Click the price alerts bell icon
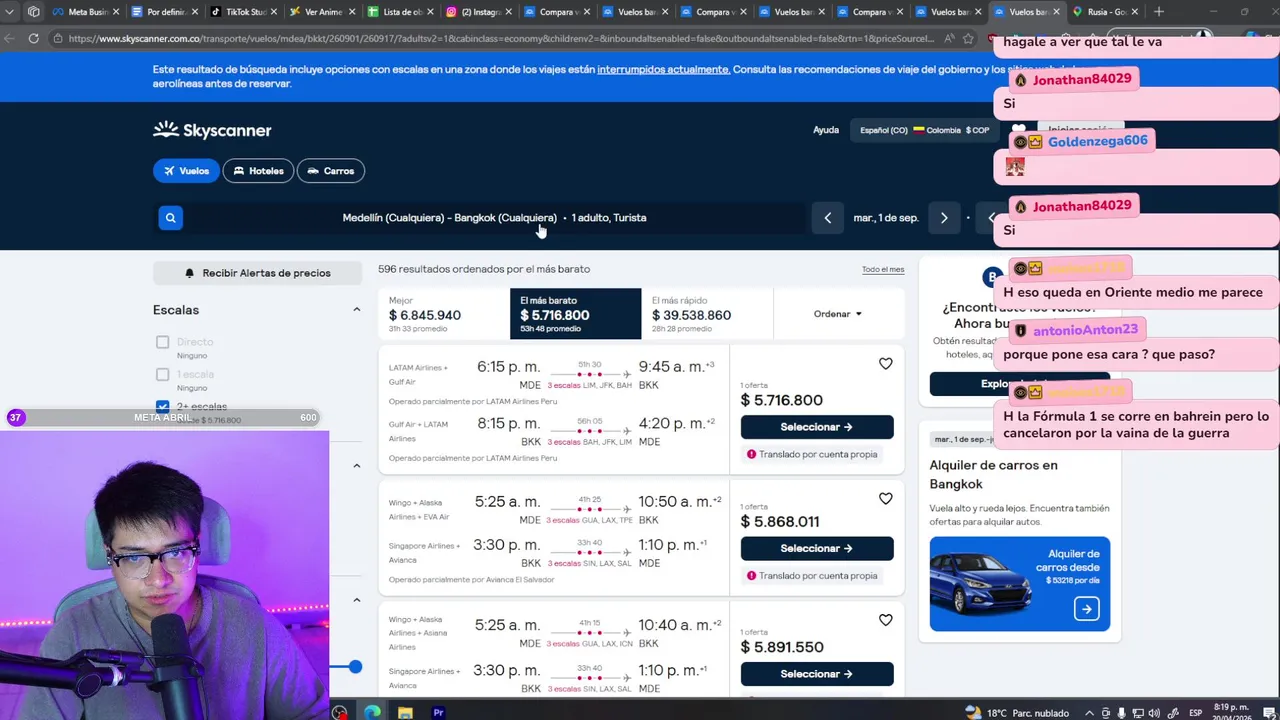 pyautogui.click(x=189, y=273)
